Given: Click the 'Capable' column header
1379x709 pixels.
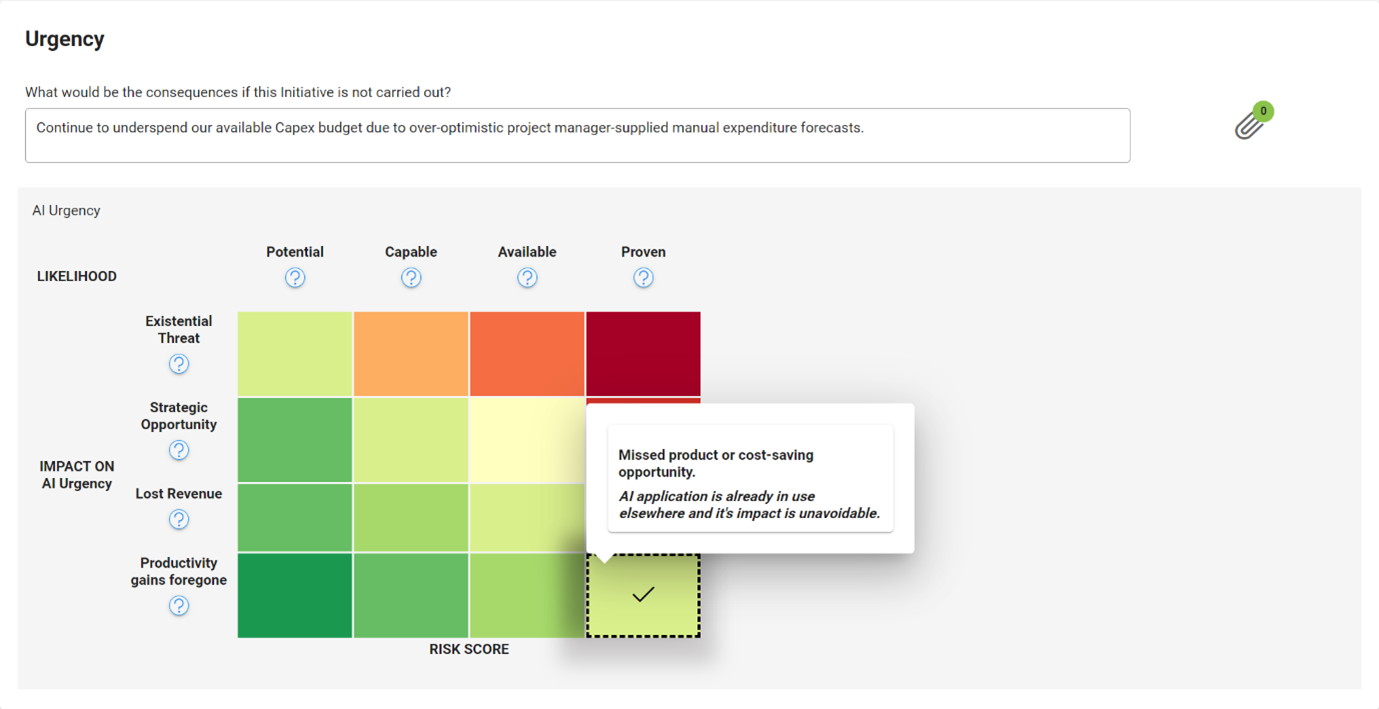Looking at the screenshot, I should pos(411,252).
